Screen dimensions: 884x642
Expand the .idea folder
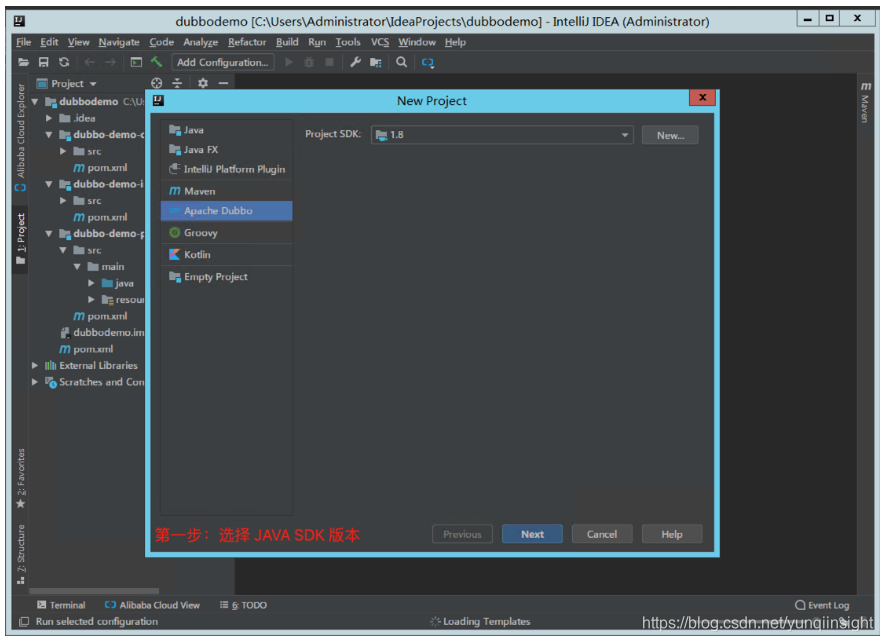point(49,118)
